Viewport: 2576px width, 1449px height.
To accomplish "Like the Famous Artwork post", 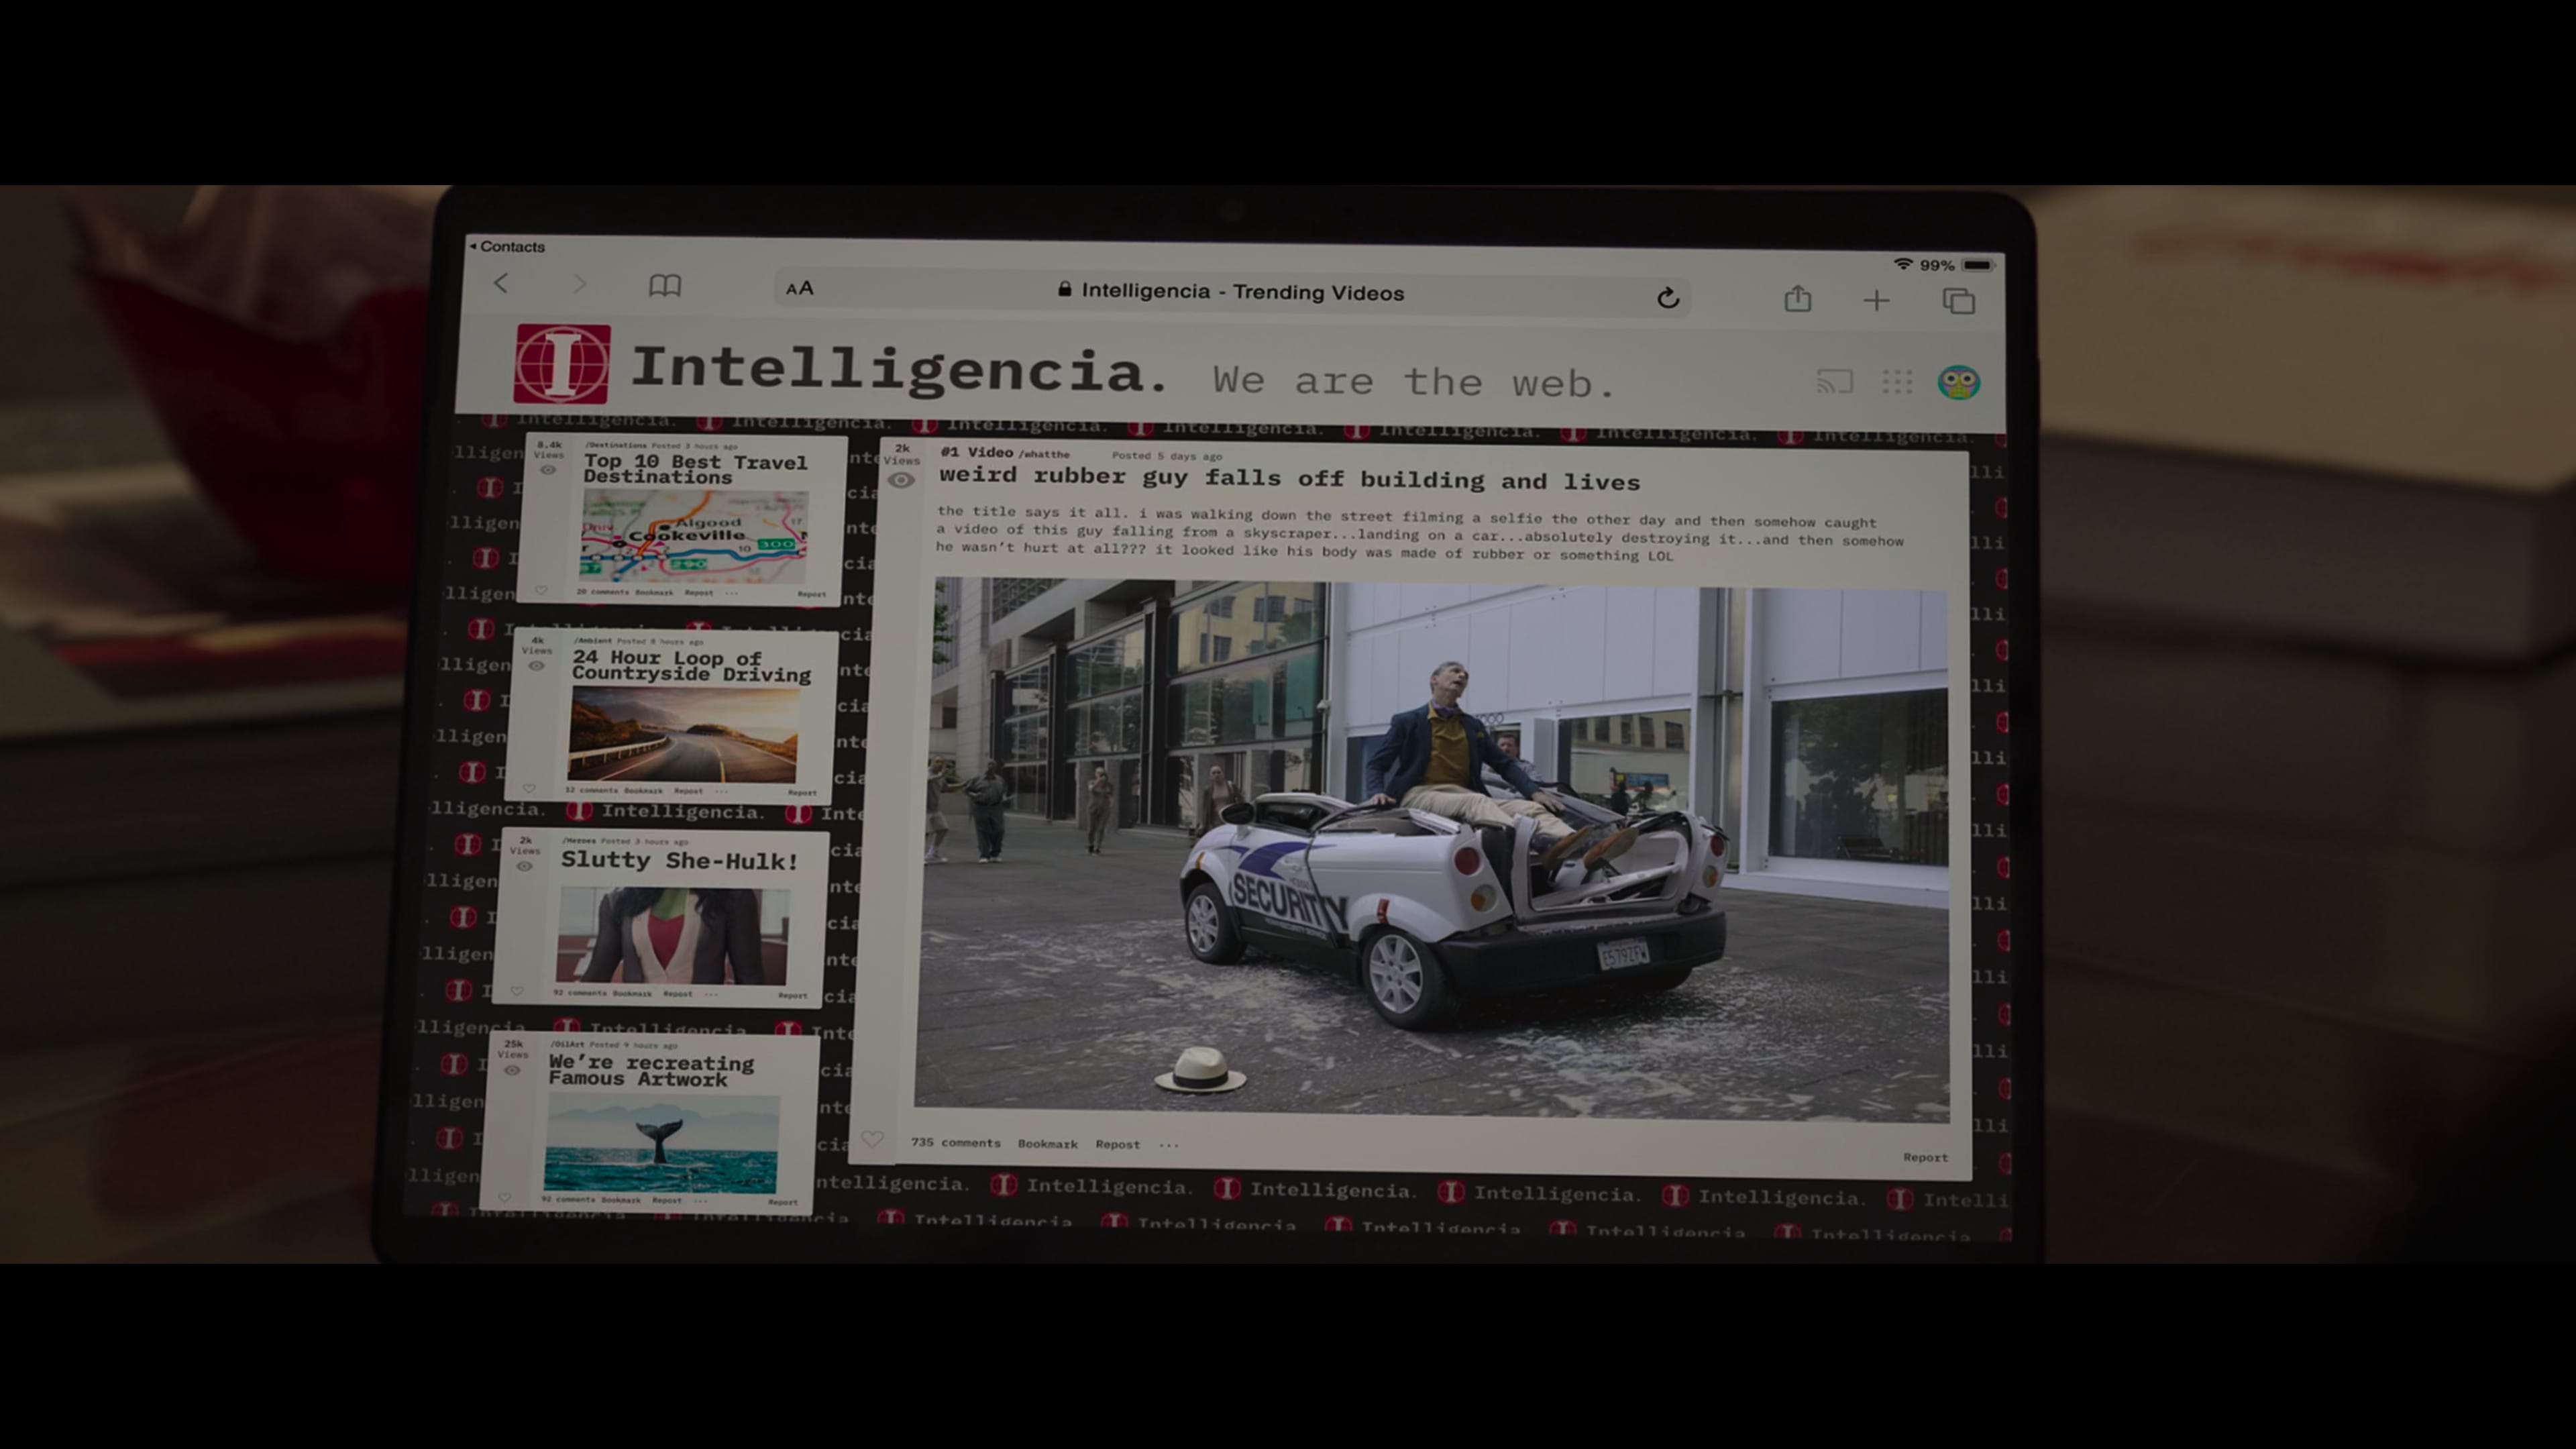I will coord(505,1197).
